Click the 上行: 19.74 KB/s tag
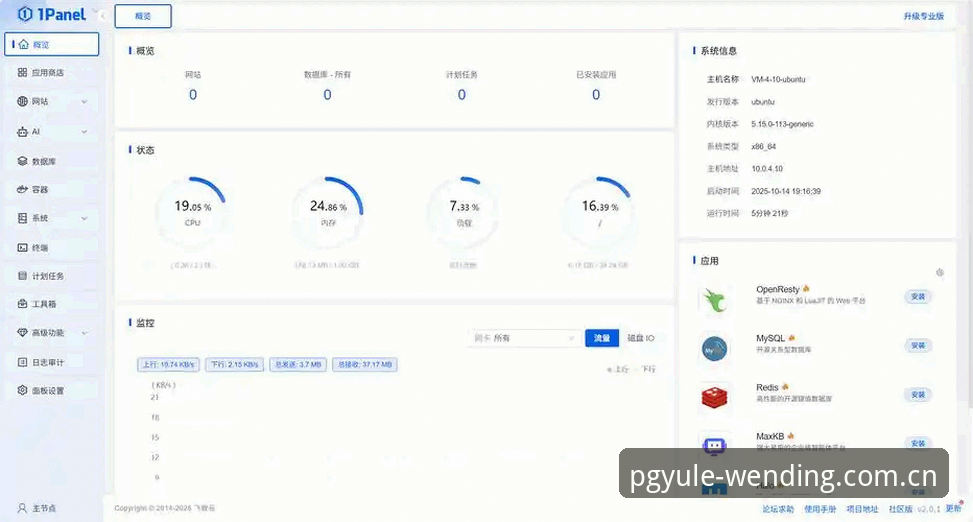 click(168, 365)
